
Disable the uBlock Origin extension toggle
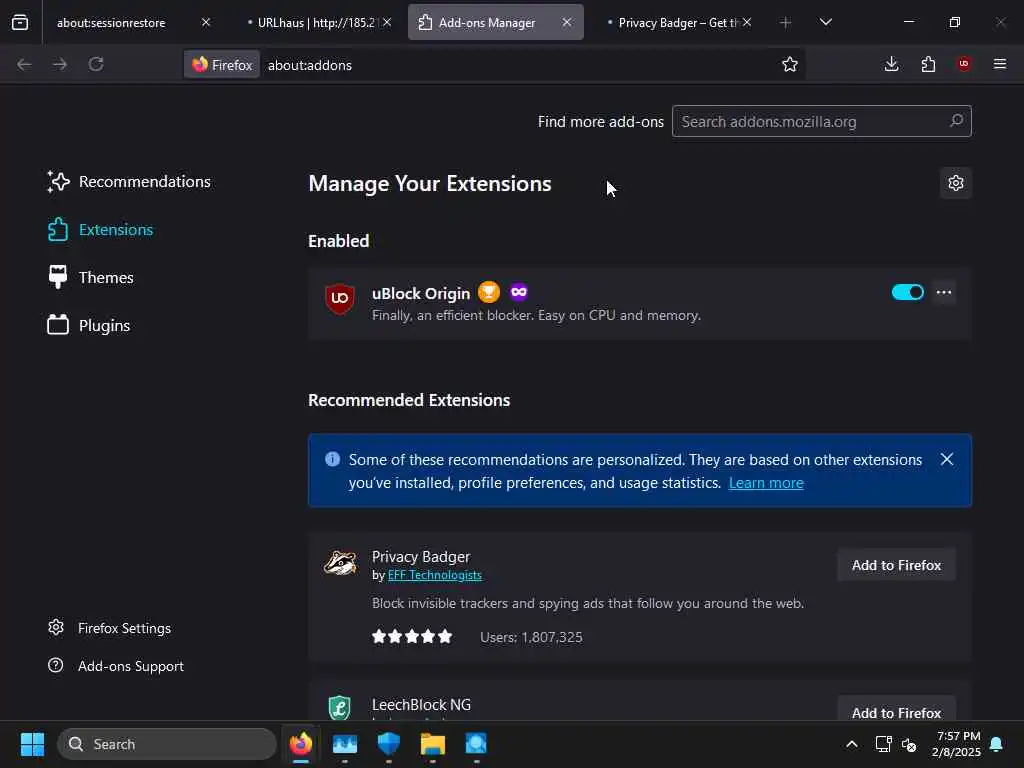tap(908, 292)
